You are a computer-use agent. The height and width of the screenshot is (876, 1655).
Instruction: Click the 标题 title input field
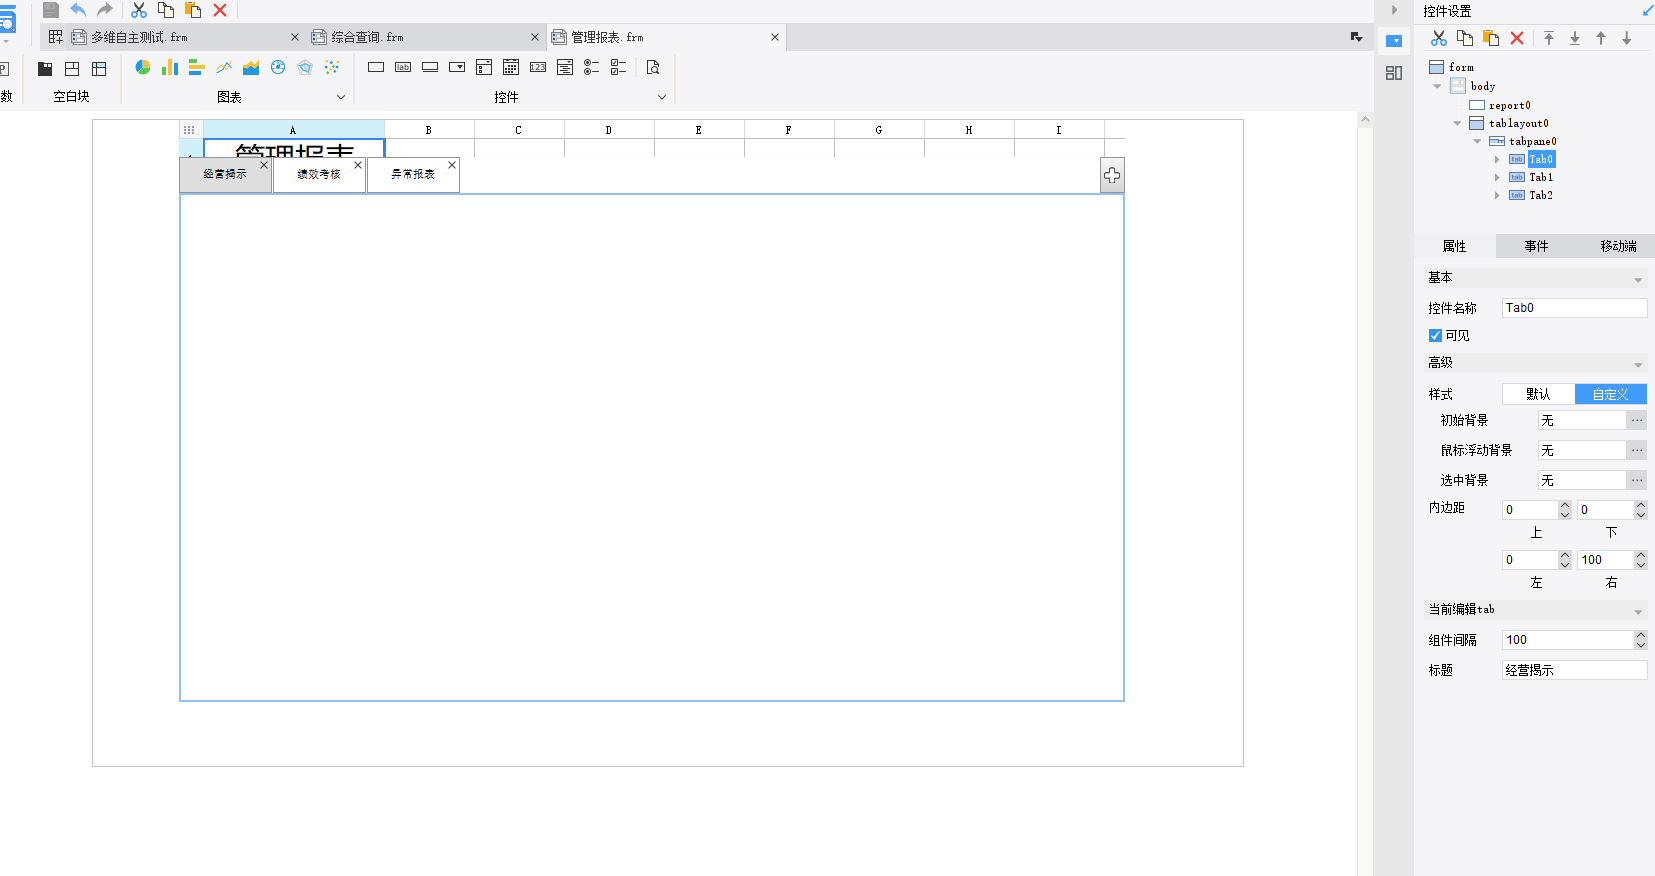click(x=1574, y=670)
